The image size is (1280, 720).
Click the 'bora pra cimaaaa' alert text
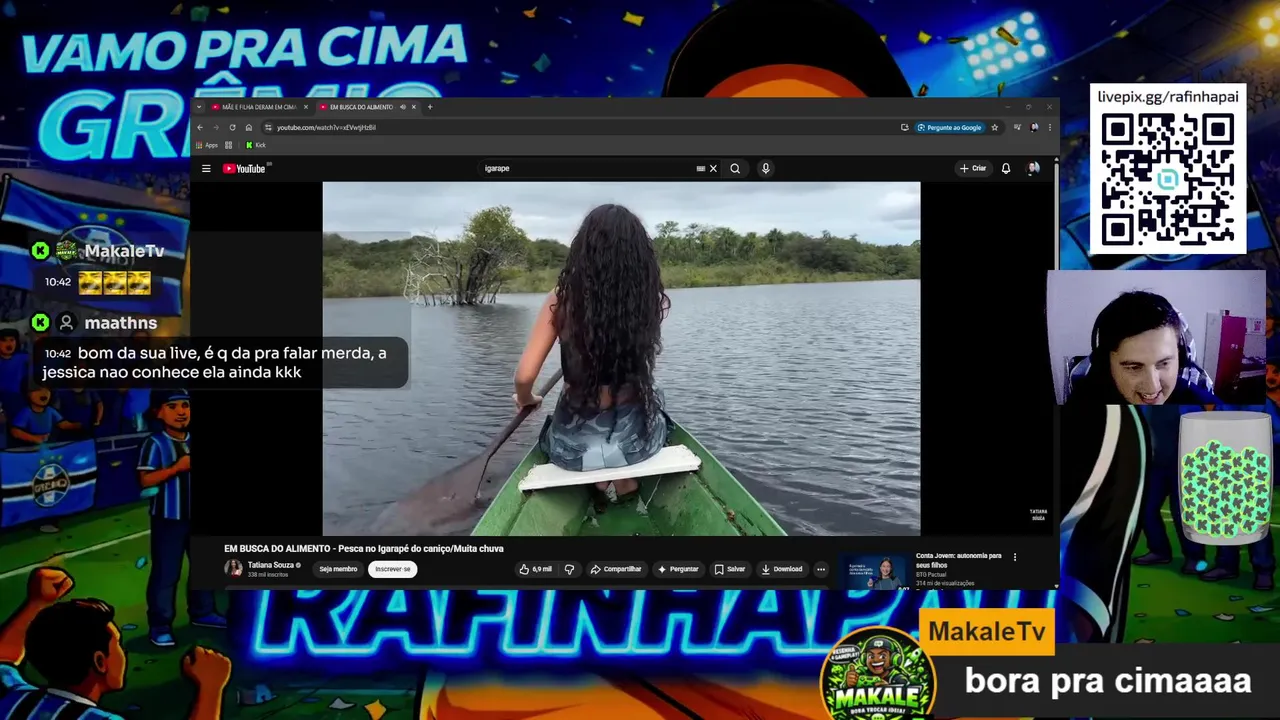(x=1108, y=681)
